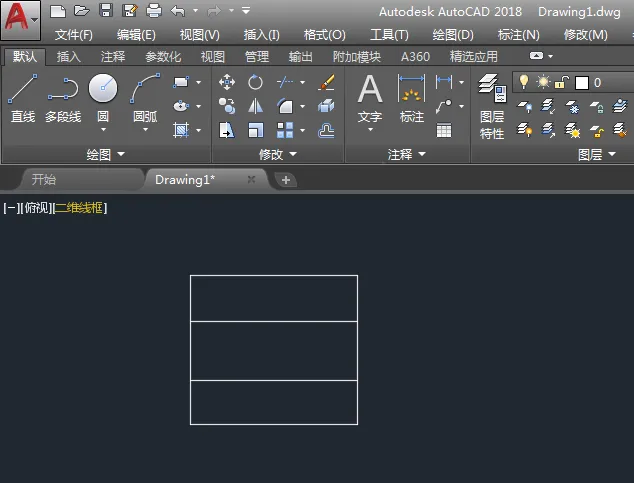Select the Arc tool (圆弧)

145,98
